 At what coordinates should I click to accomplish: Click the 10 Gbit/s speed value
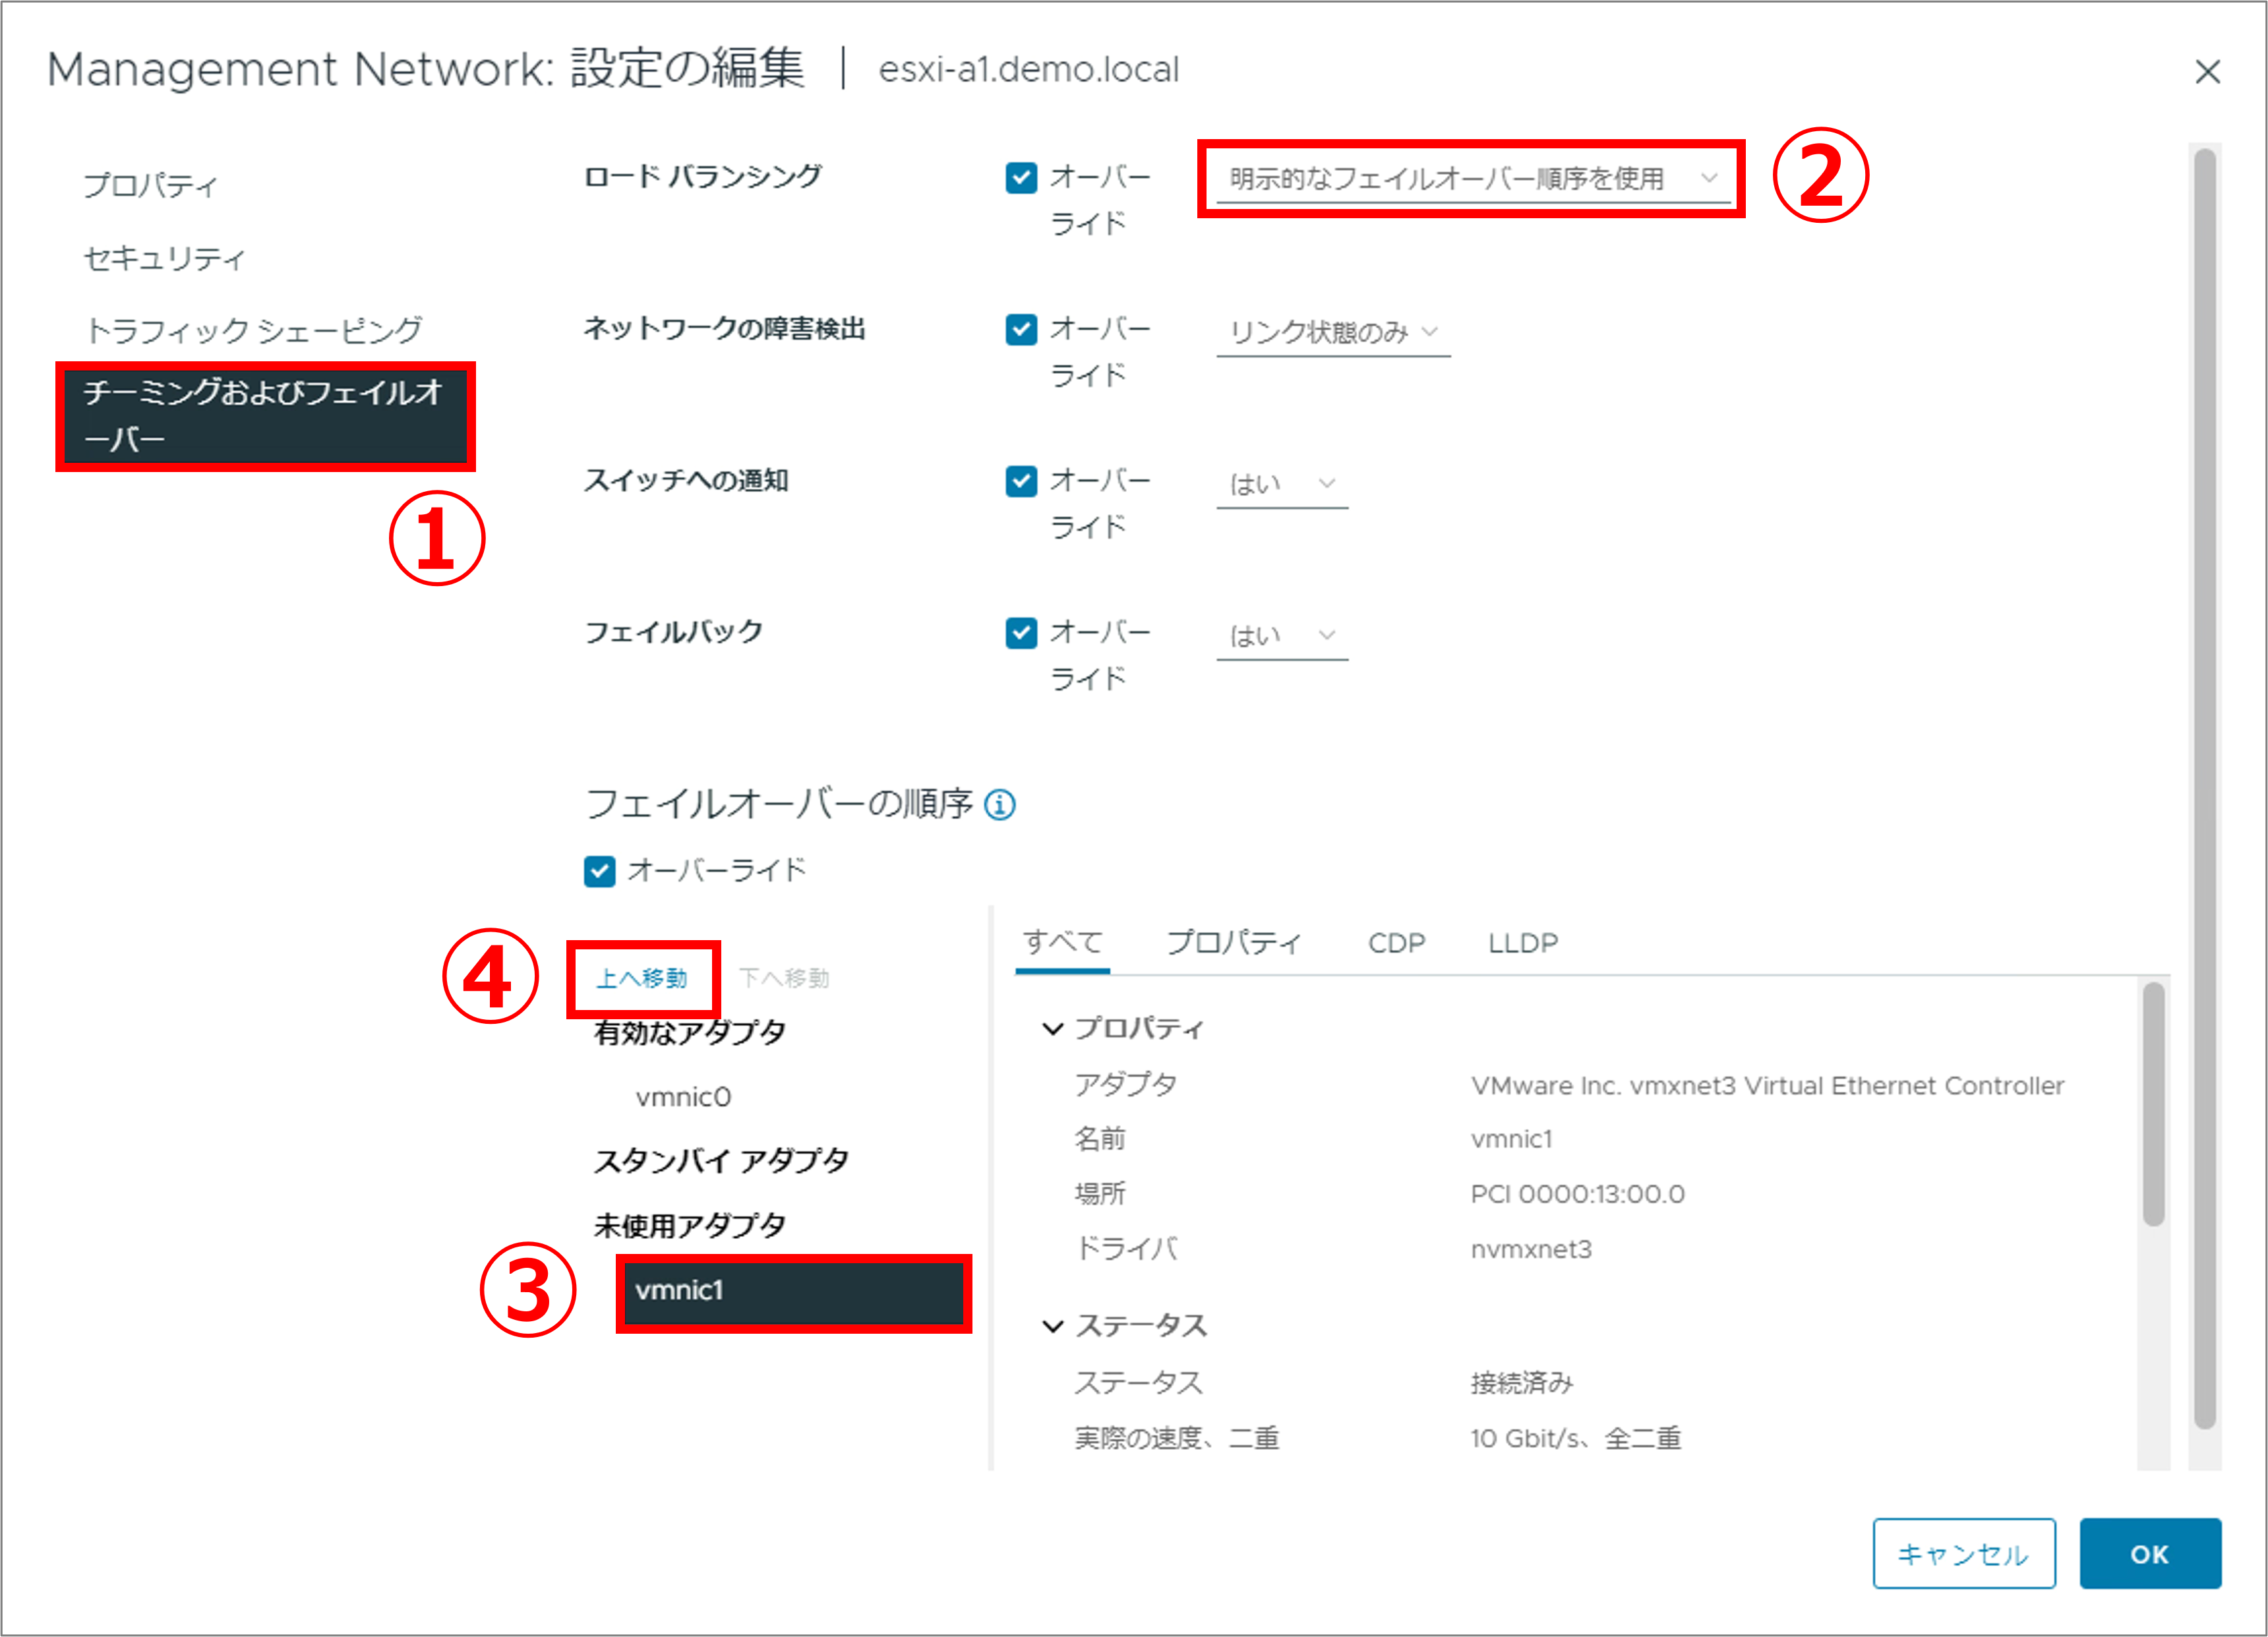coord(1575,1438)
